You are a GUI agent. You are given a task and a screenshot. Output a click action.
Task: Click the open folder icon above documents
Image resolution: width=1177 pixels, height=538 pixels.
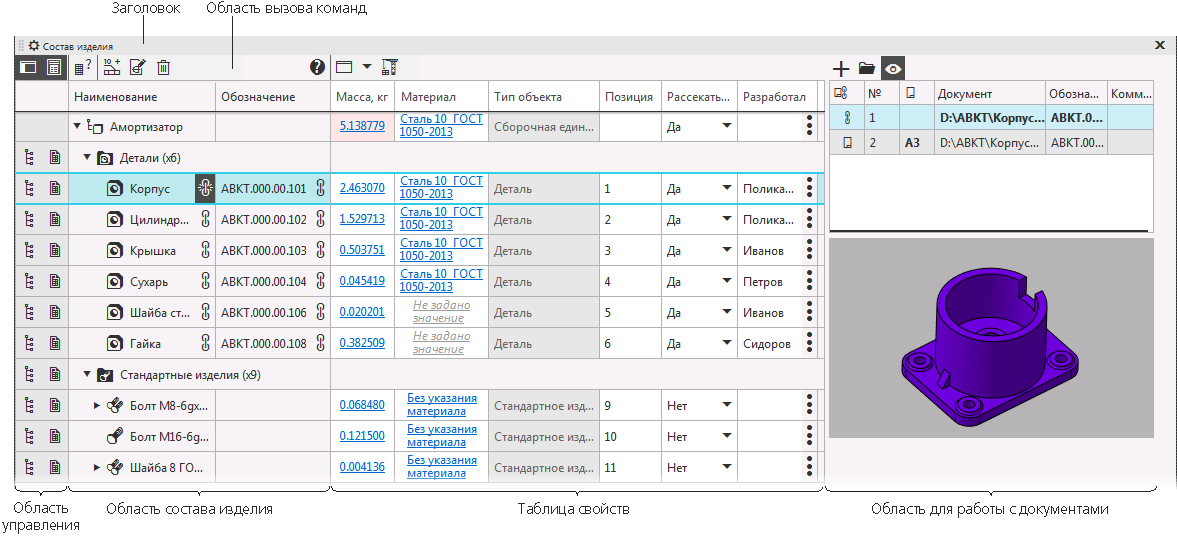867,69
